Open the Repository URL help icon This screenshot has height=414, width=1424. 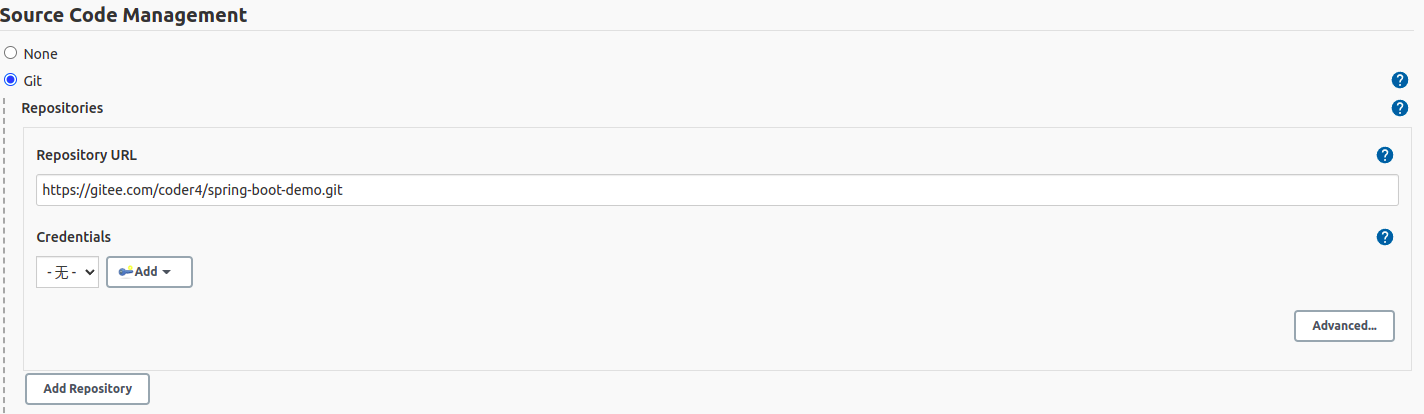(1385, 155)
